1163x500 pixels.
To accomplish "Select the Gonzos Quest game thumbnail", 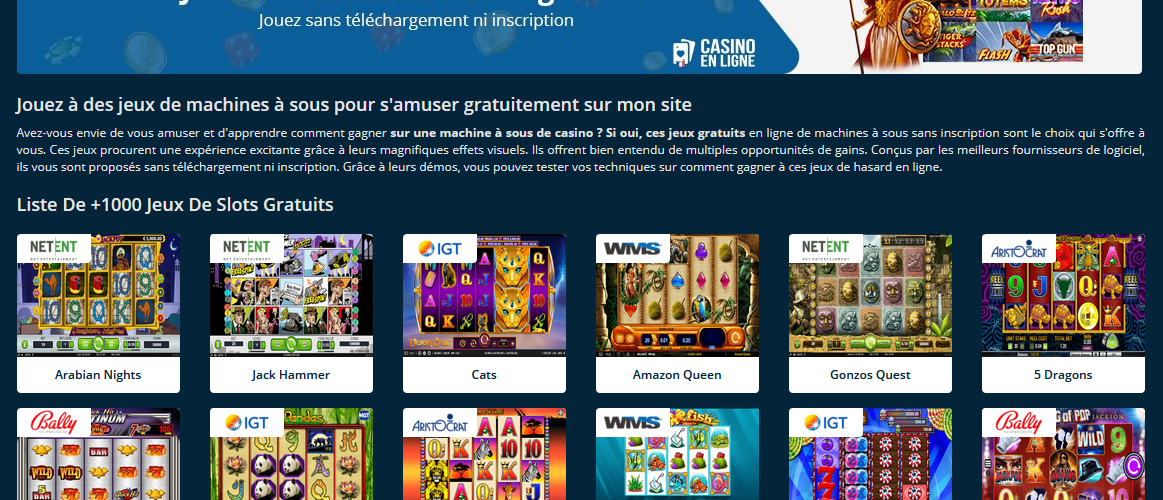I will [870, 295].
